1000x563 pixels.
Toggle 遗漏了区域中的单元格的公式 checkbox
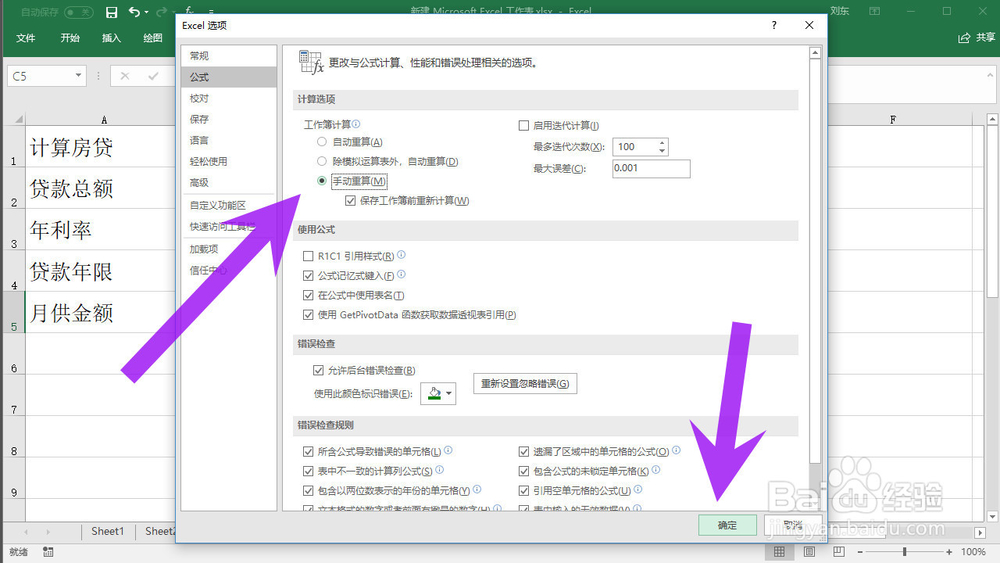524,452
